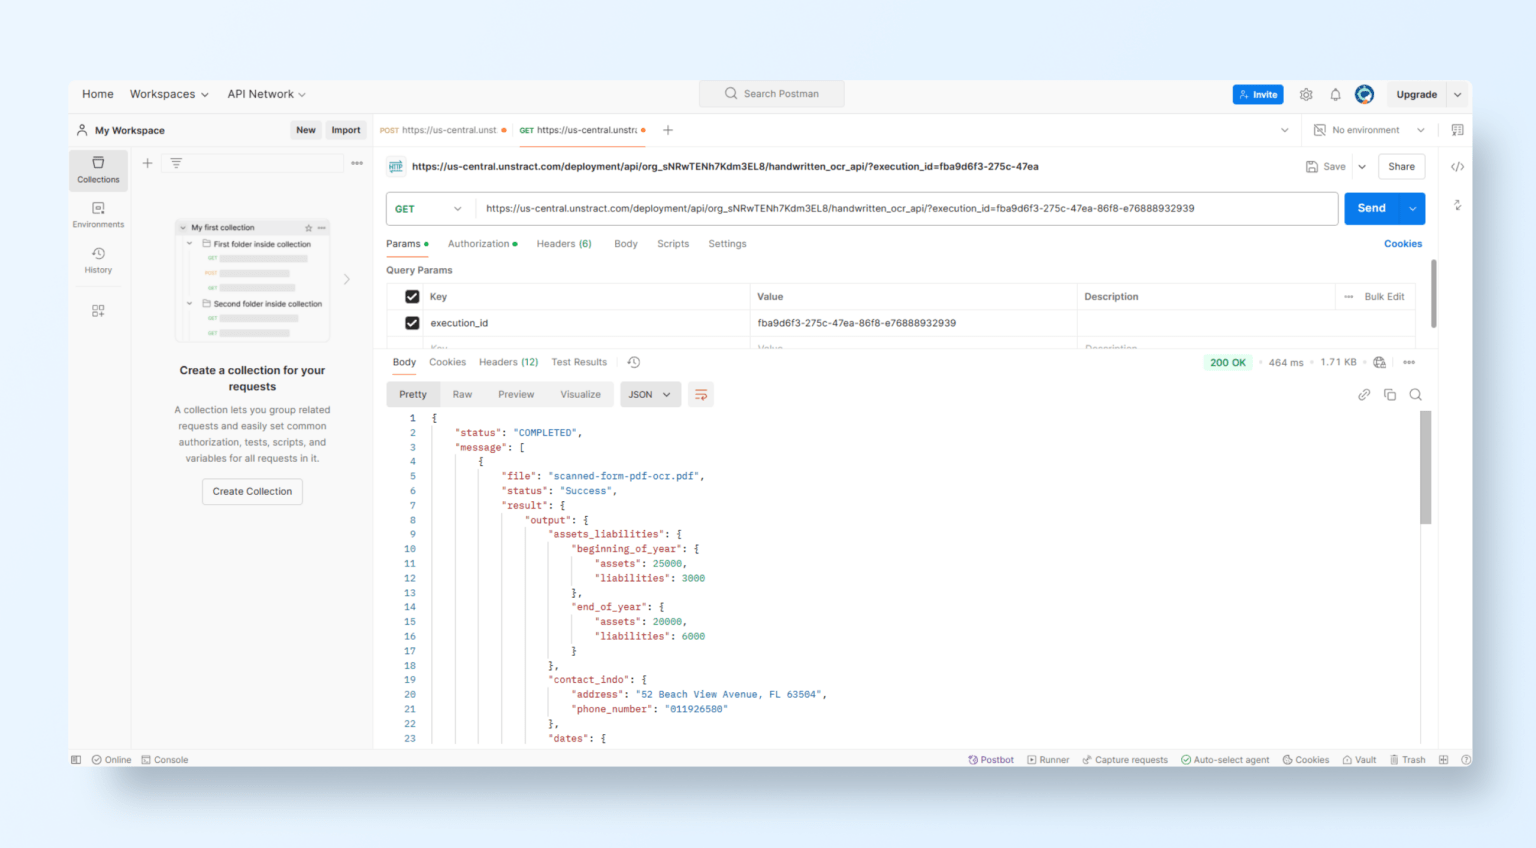Viewport: 1536px width, 848px height.
Task: Open the Postman Console
Action: [164, 759]
